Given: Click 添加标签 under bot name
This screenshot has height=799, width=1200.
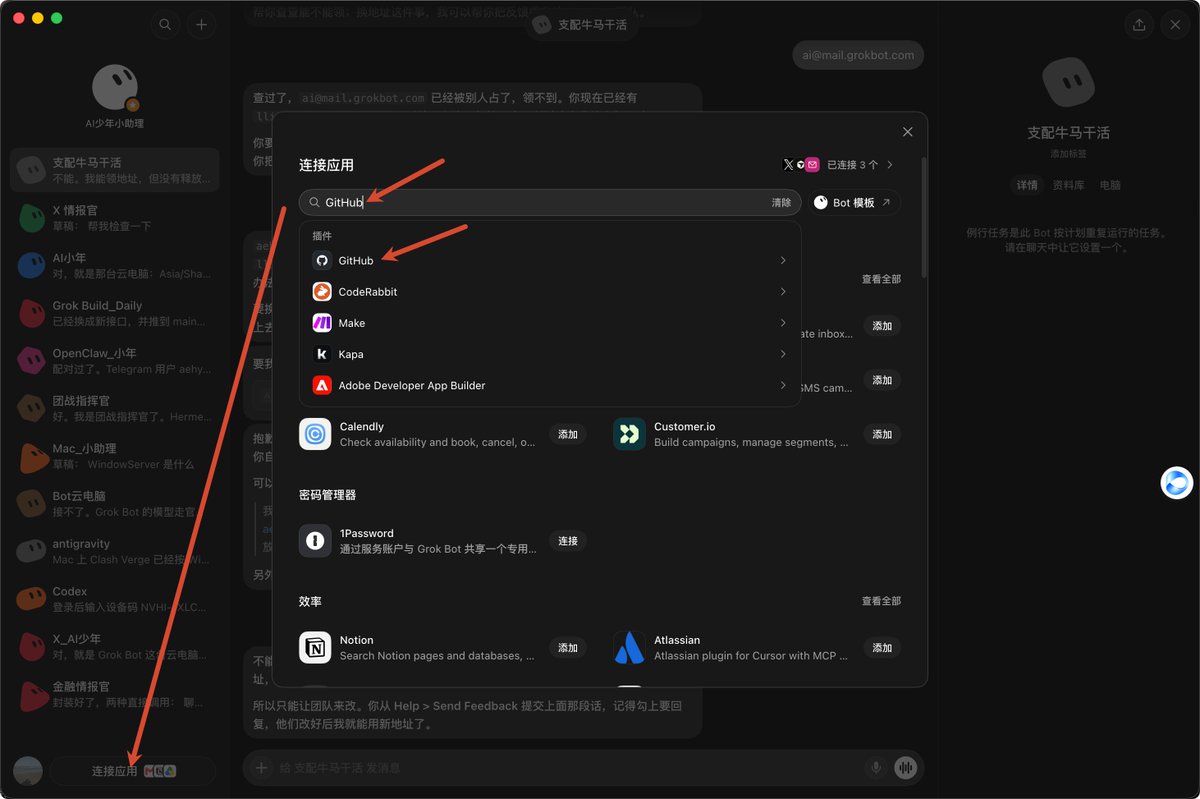Looking at the screenshot, I should [x=1068, y=154].
